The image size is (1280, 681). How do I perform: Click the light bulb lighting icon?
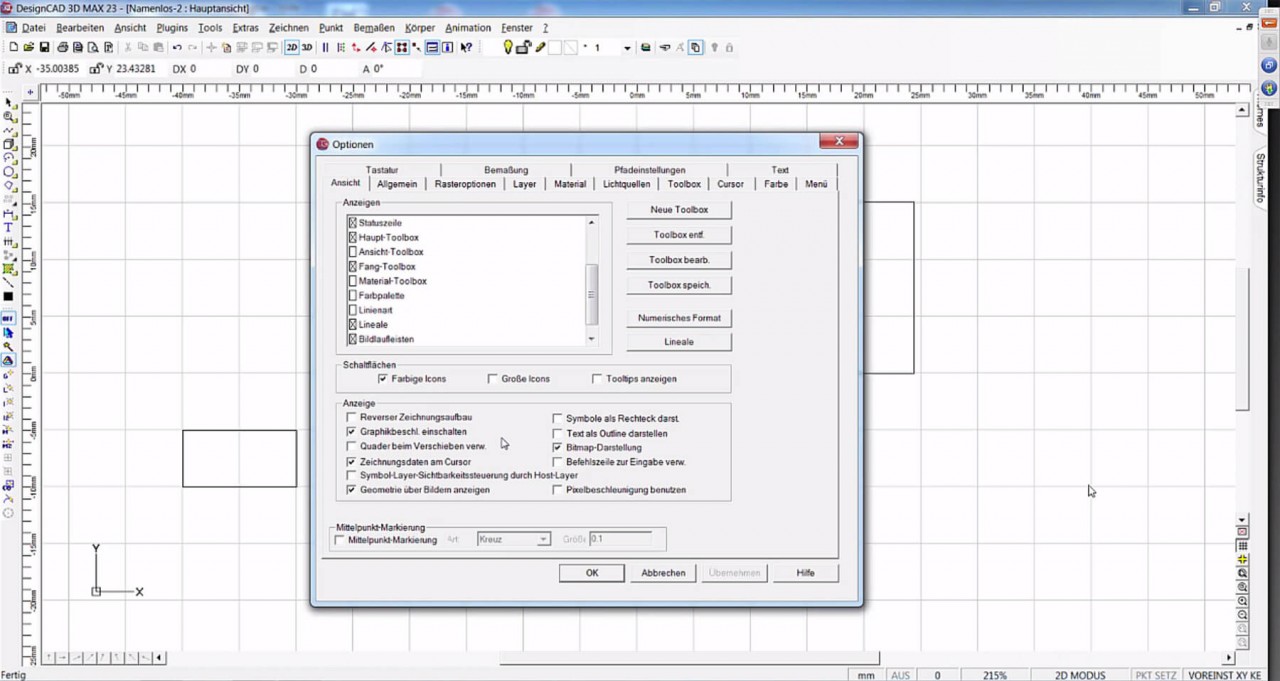tap(508, 47)
